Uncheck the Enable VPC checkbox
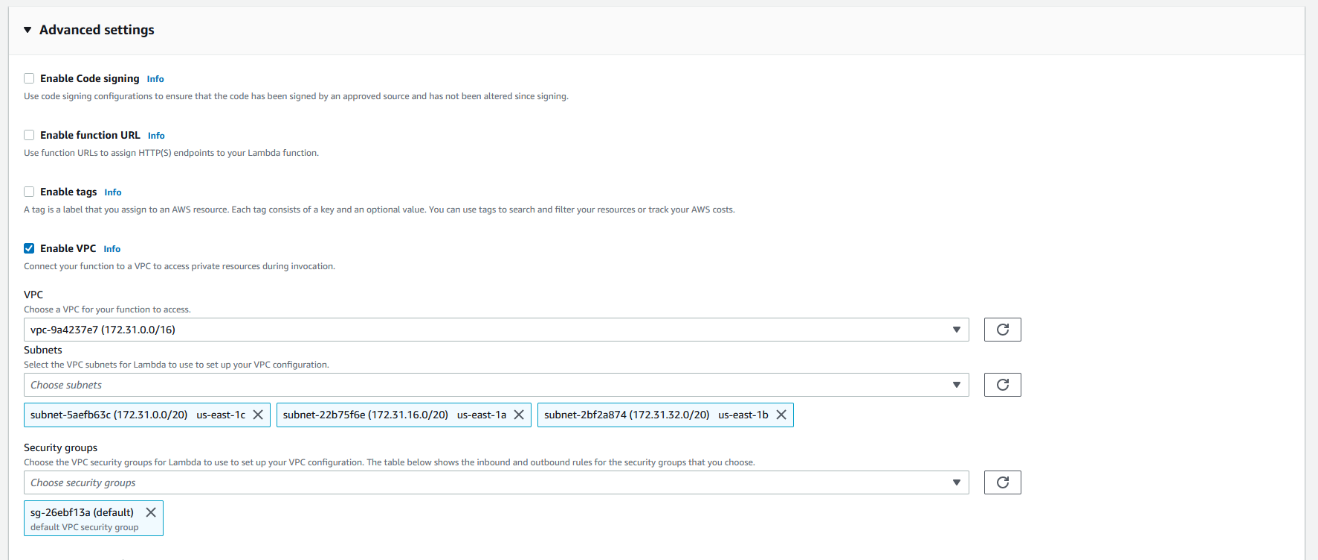 tap(29, 248)
